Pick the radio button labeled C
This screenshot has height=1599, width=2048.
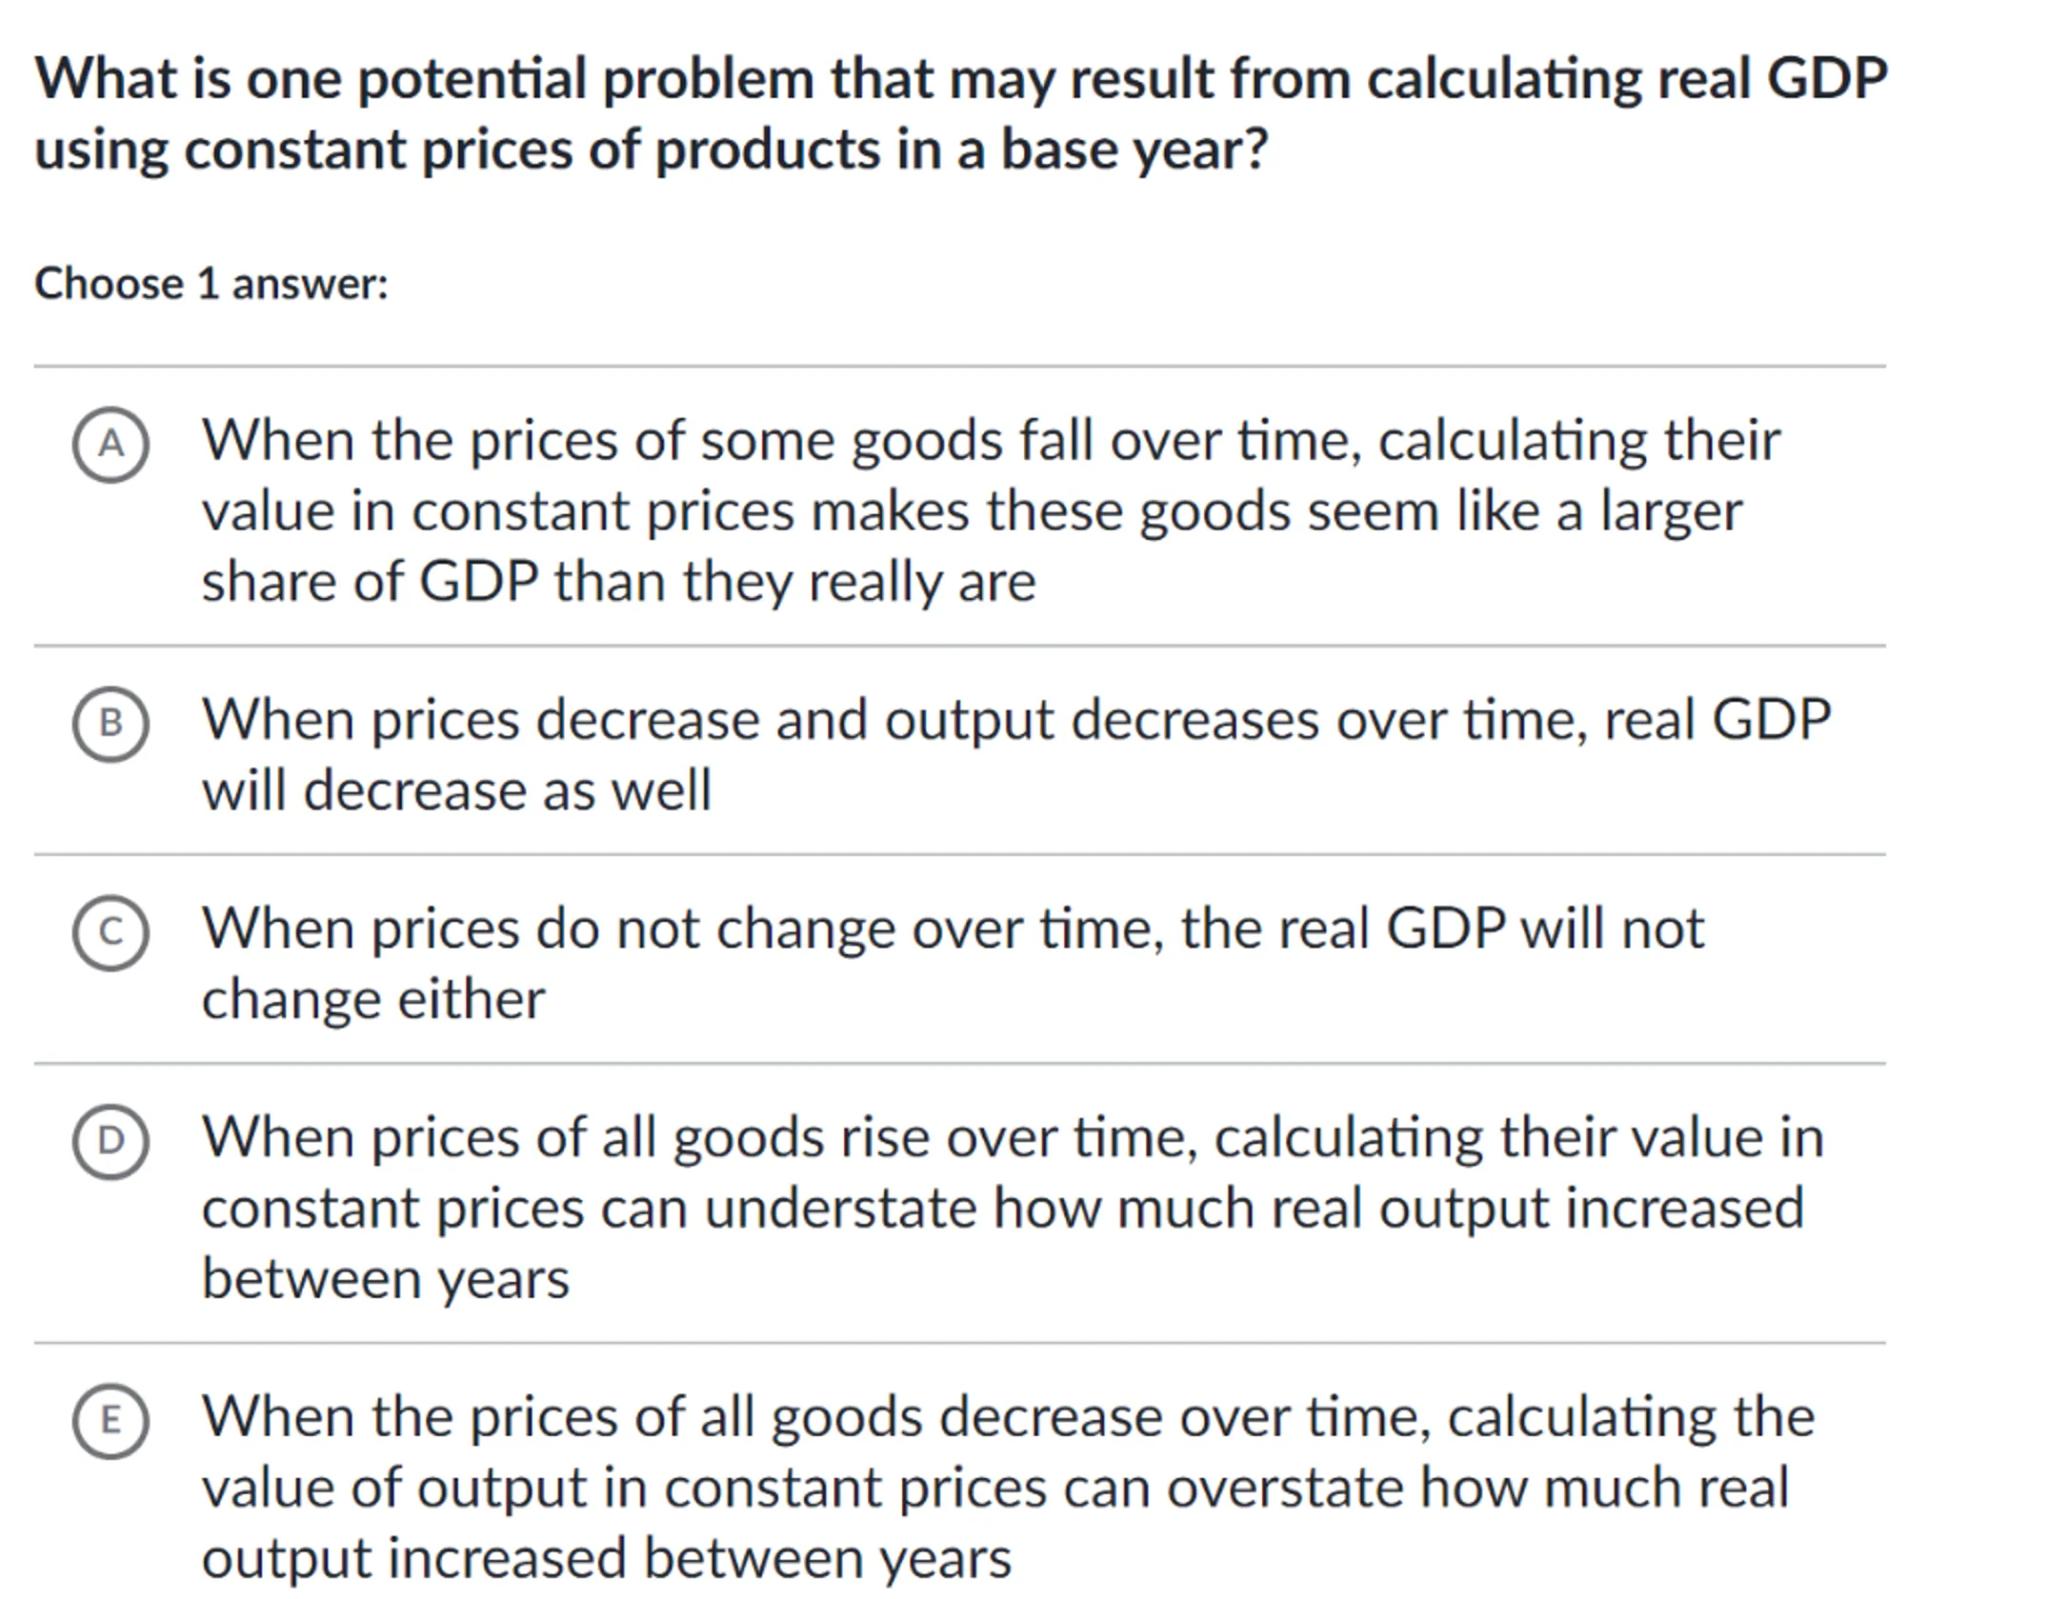point(111,932)
